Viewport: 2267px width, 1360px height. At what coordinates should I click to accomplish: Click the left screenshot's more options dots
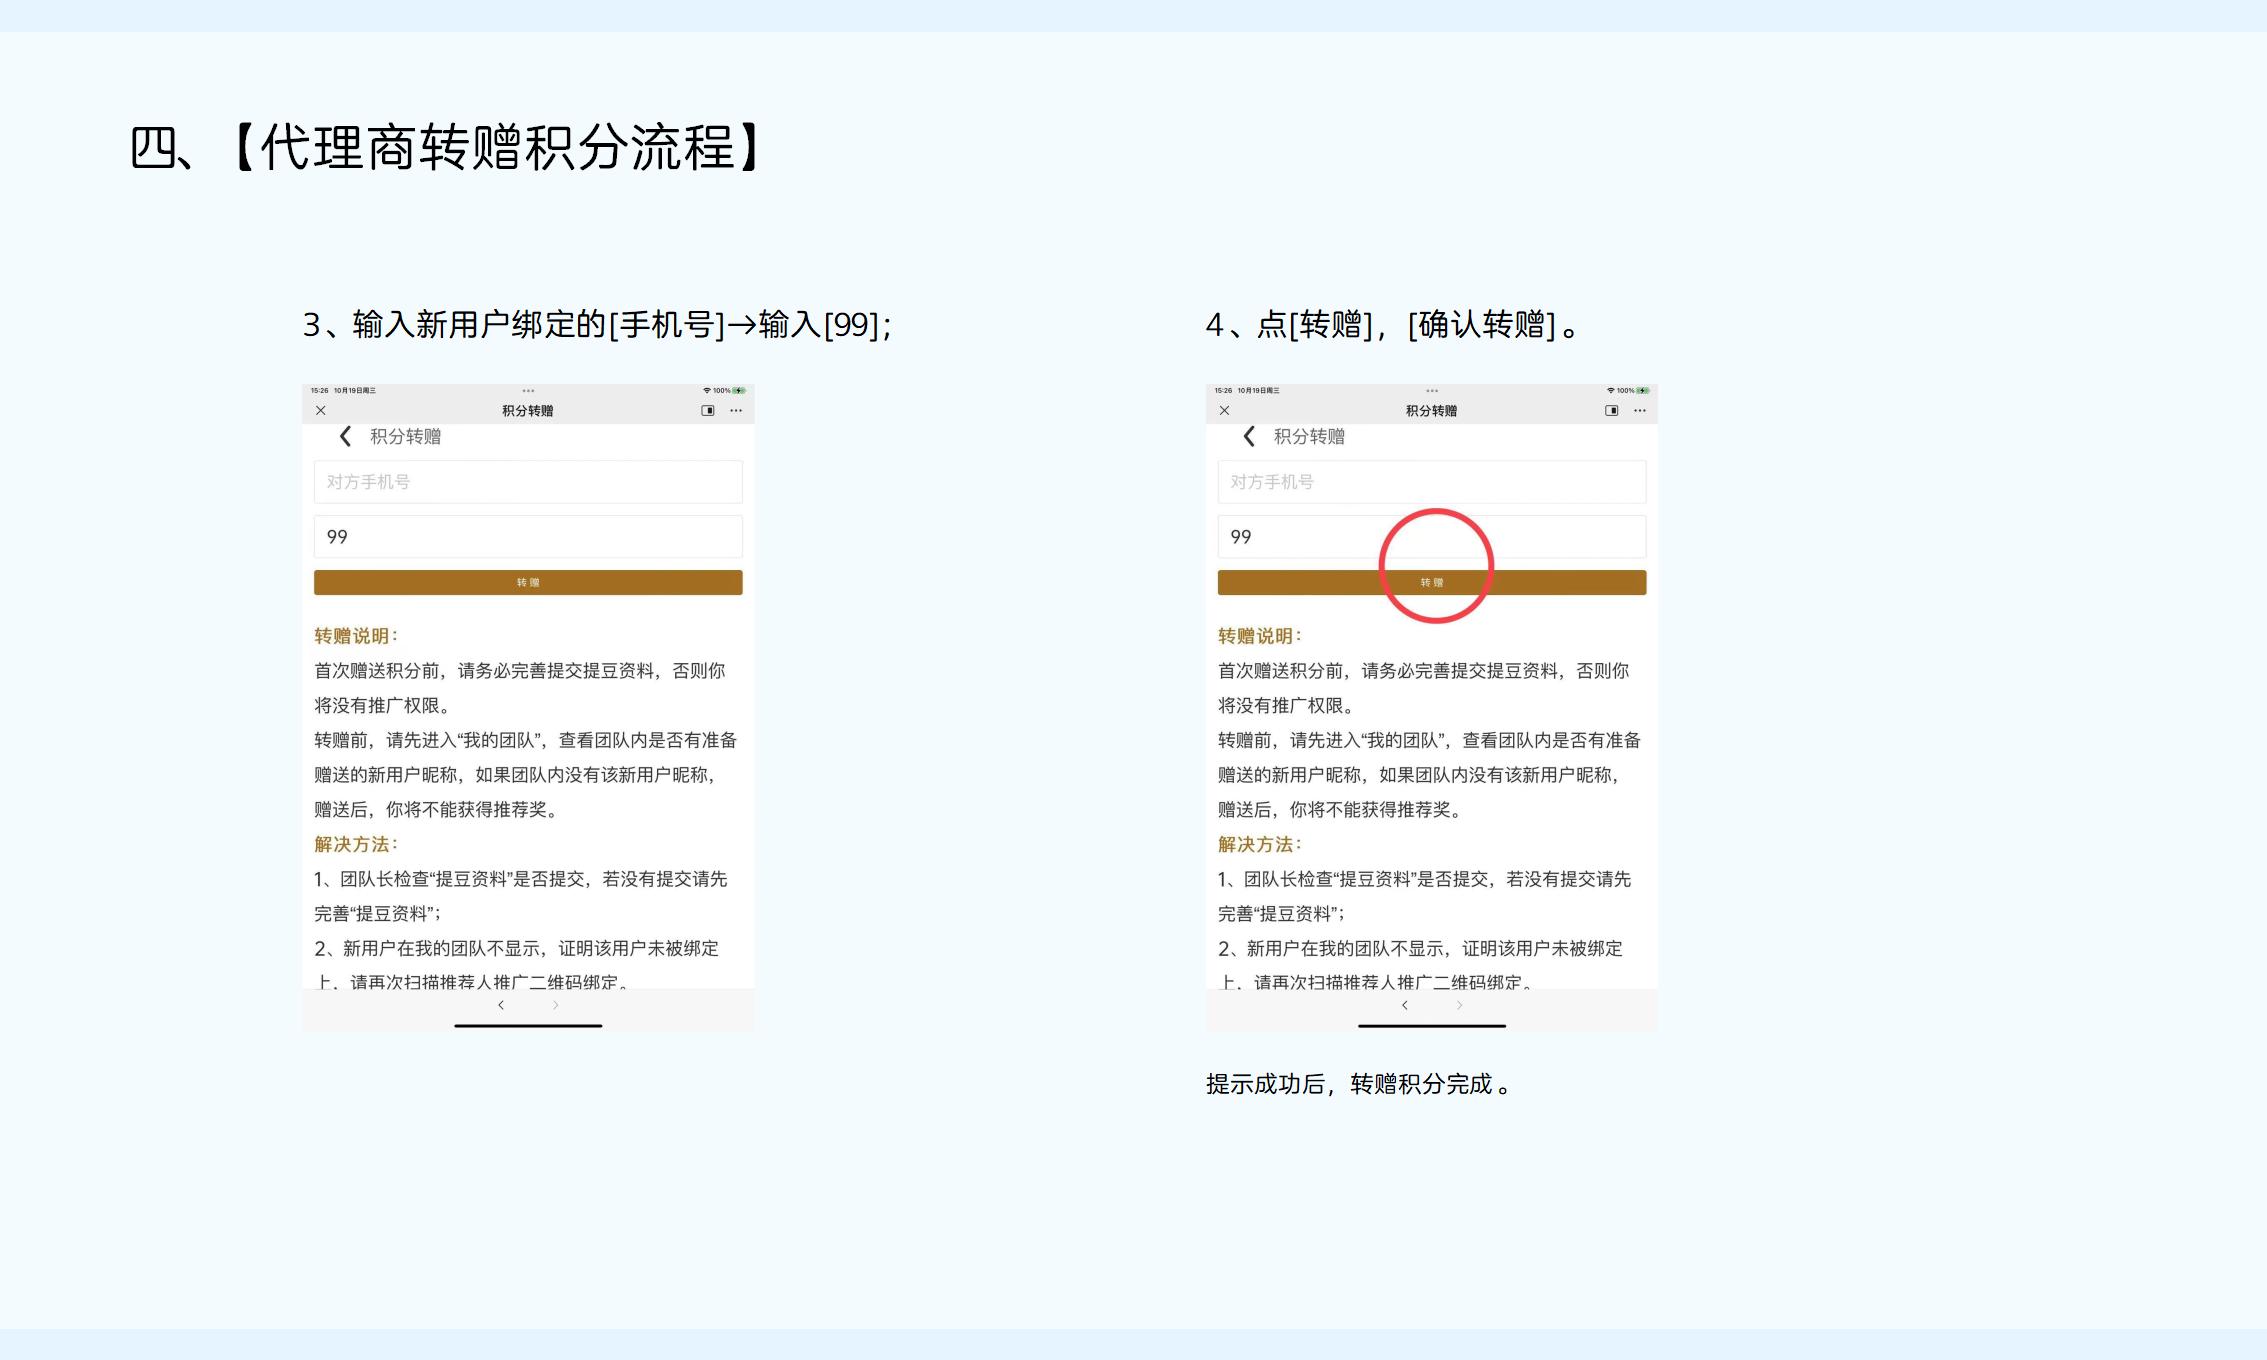[x=736, y=411]
